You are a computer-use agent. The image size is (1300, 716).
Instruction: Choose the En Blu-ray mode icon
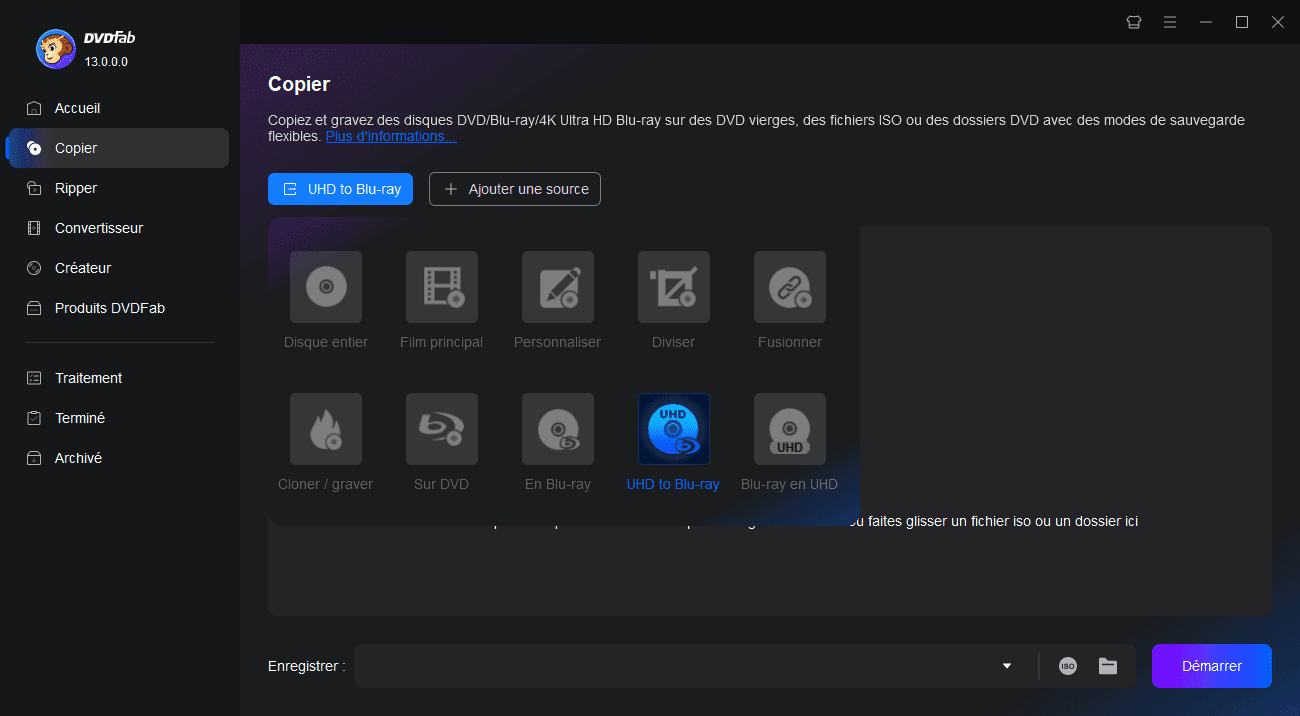pos(558,429)
